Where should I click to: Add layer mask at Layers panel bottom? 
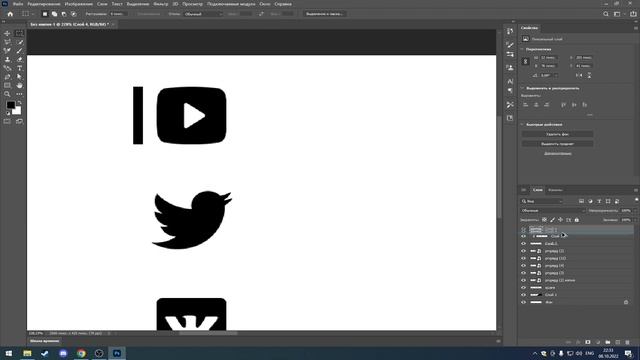tap(588, 342)
